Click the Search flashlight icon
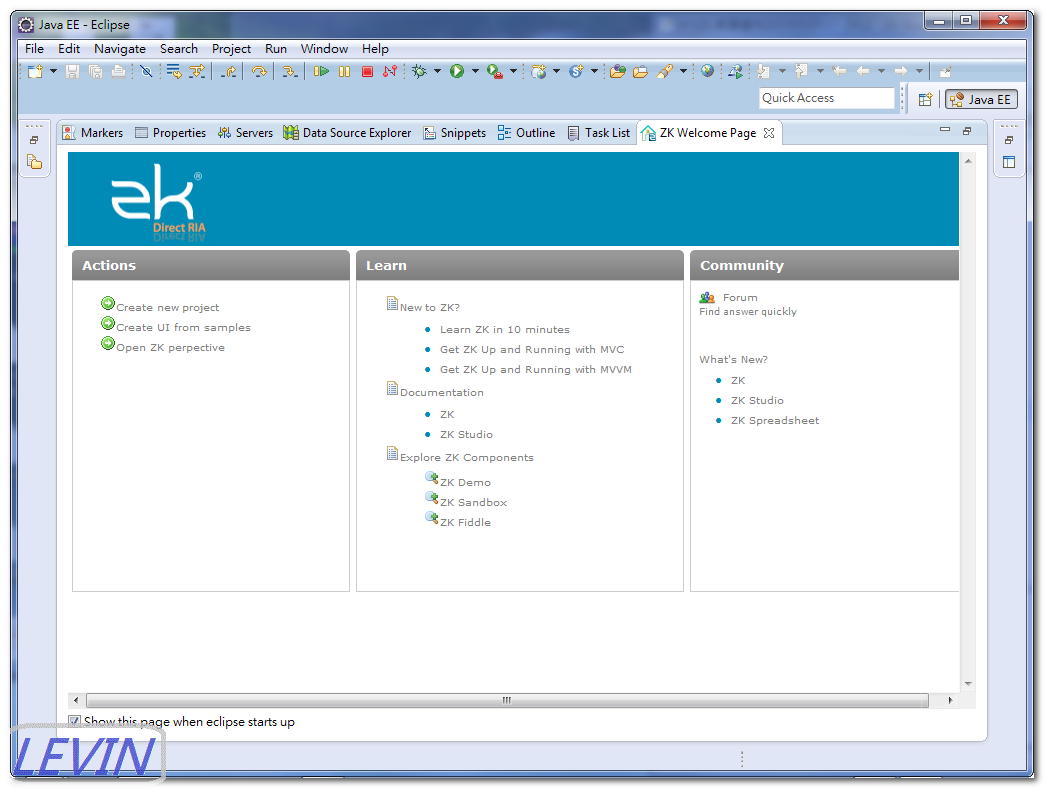The height and width of the screenshot is (789, 1045). click(664, 71)
